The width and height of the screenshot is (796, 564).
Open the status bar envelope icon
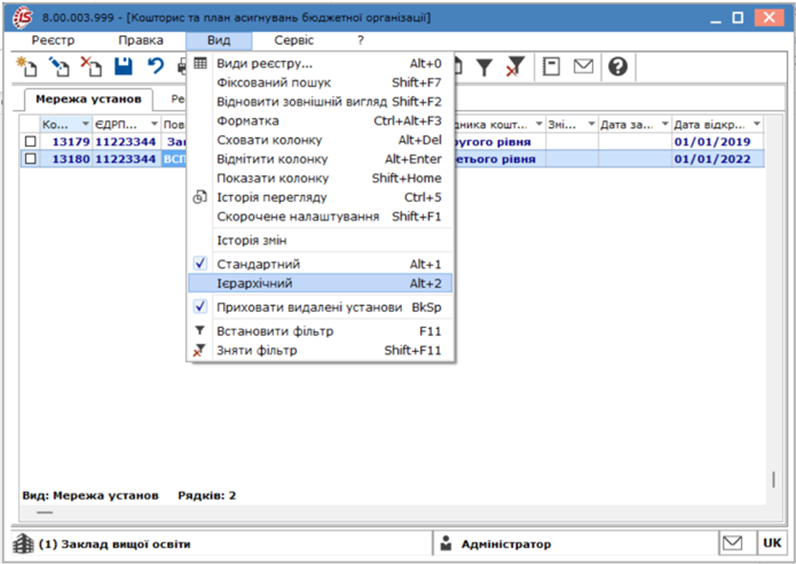tap(733, 544)
